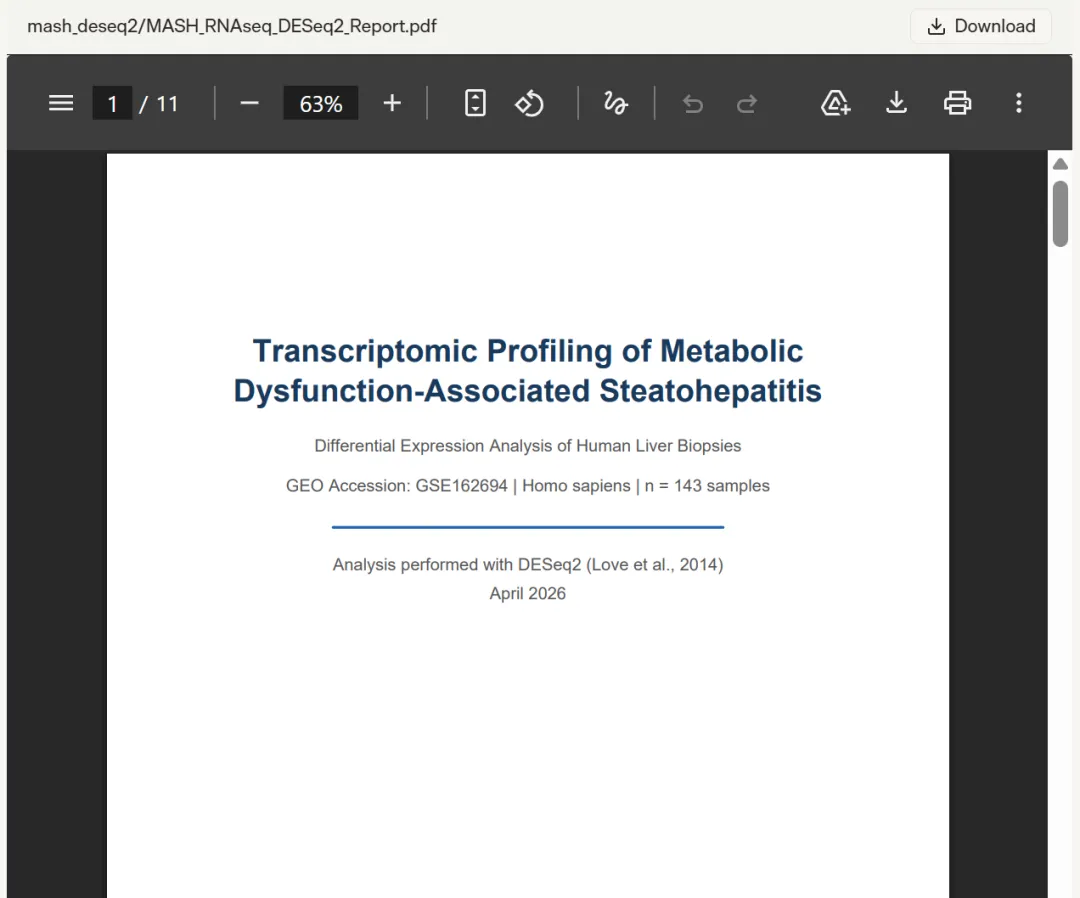Click the total page count / 11
1080x898 pixels.
(x=159, y=104)
